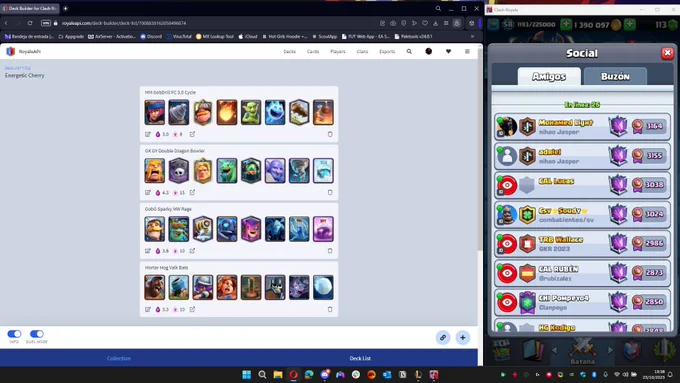Open Mohamed Light friend row

point(582,127)
